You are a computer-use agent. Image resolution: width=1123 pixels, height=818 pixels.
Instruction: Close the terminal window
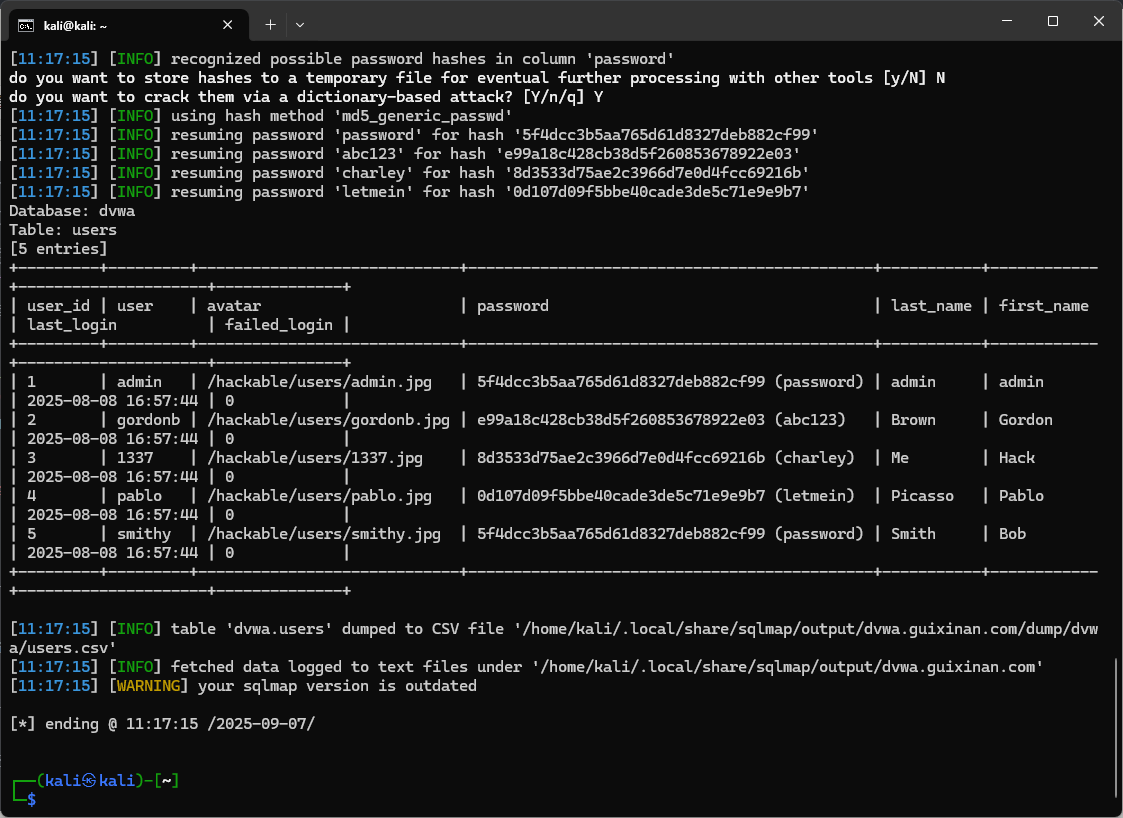pos(1099,21)
